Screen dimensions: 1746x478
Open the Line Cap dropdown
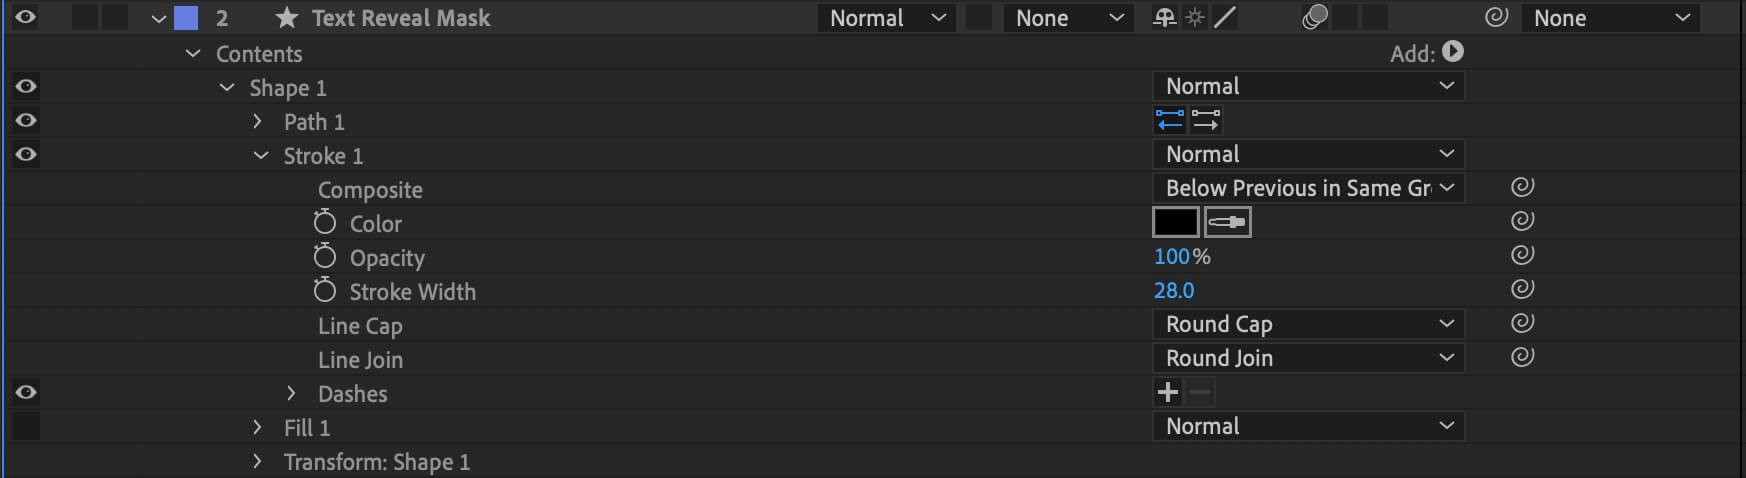pyautogui.click(x=1308, y=324)
